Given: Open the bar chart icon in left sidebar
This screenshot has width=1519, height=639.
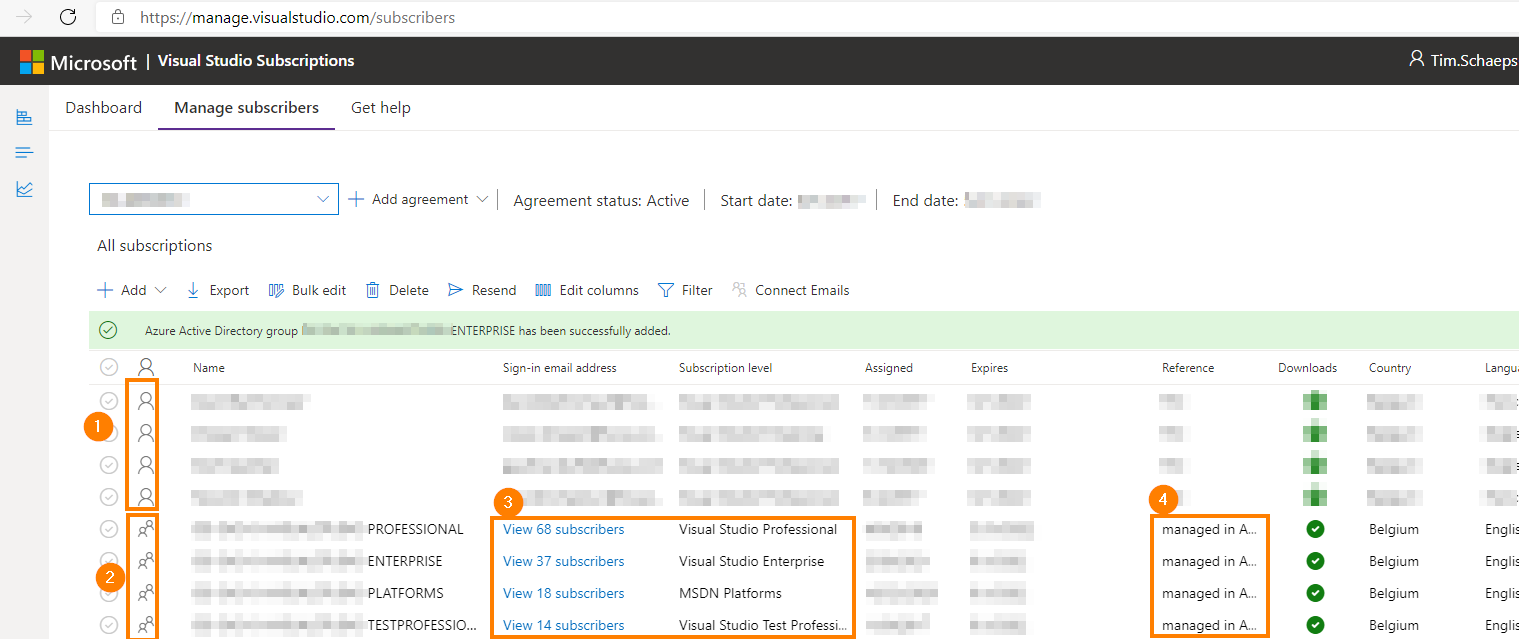Looking at the screenshot, I should click(24, 117).
